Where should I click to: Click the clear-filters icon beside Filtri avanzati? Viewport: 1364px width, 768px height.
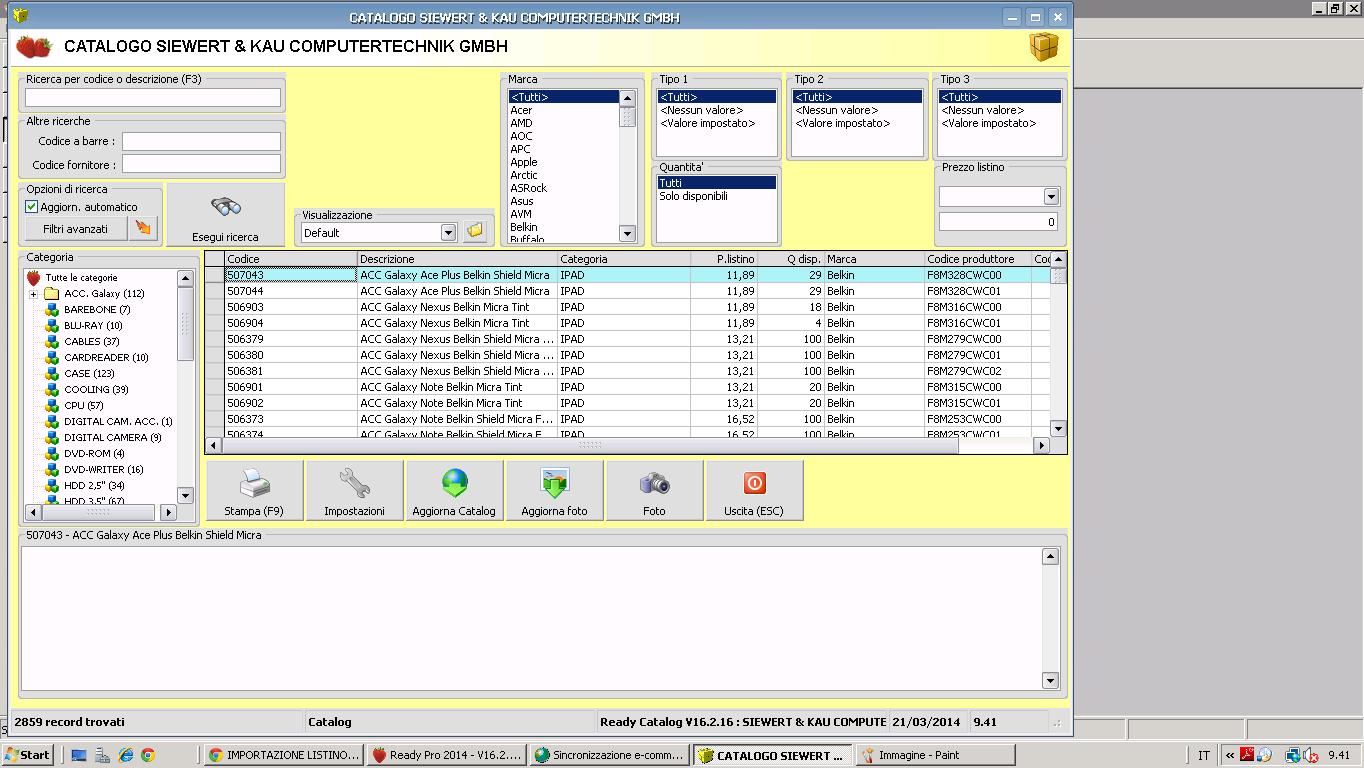click(144, 229)
